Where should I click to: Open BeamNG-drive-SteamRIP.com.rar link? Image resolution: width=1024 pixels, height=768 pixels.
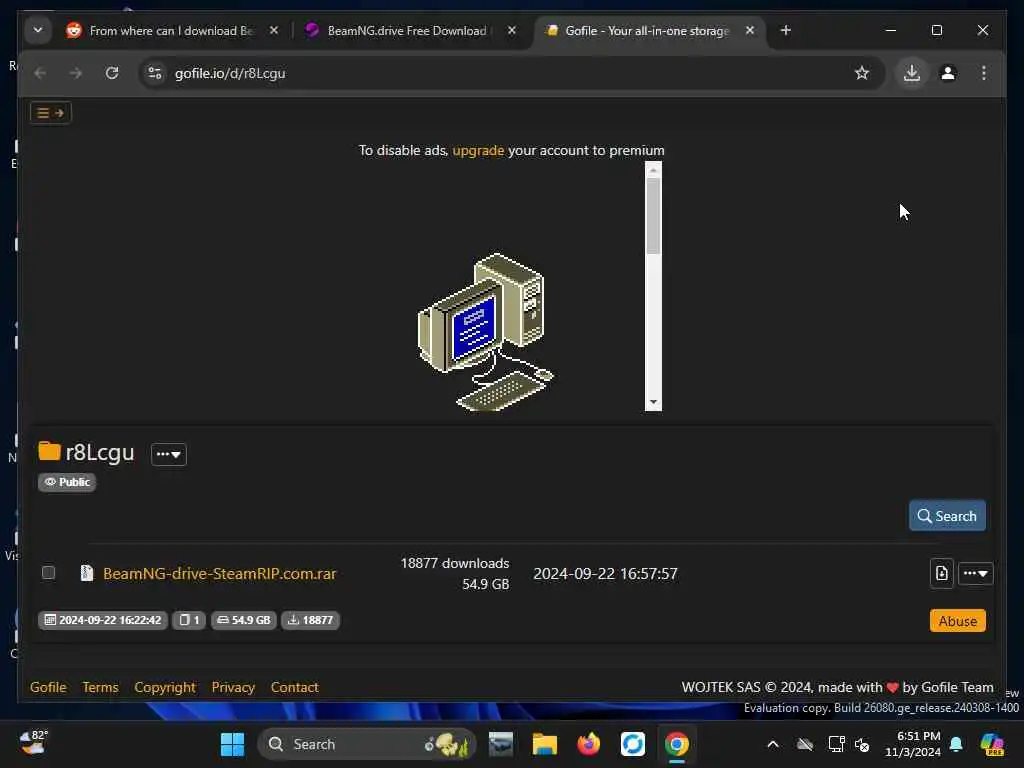click(219, 573)
